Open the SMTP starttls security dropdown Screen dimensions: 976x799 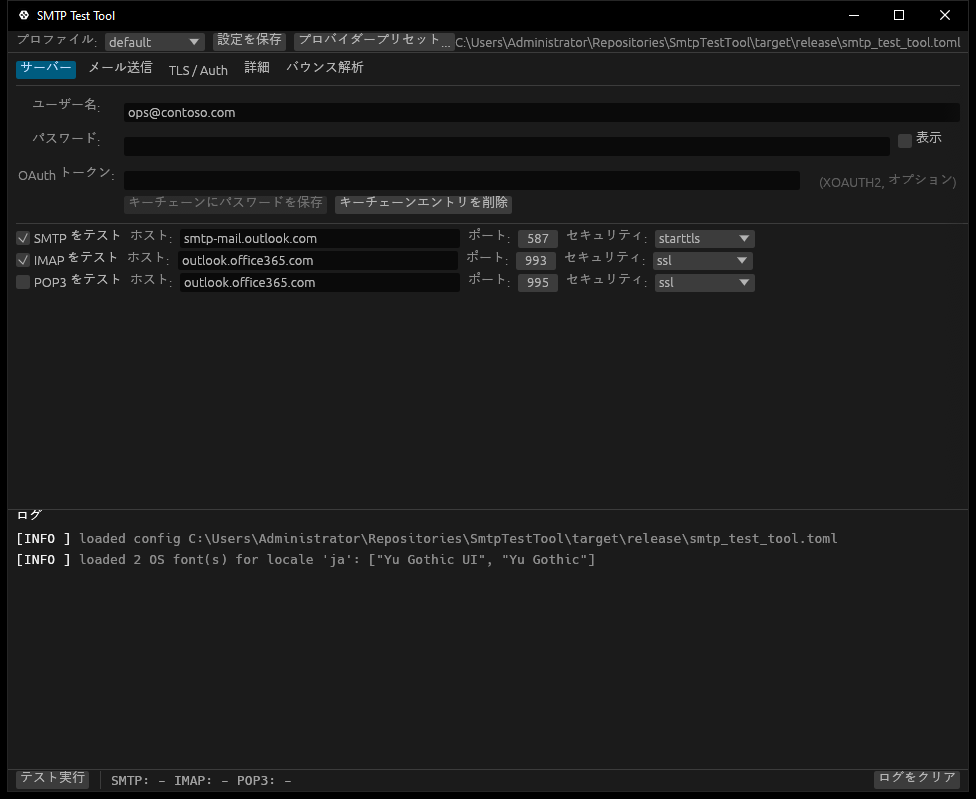pos(705,238)
